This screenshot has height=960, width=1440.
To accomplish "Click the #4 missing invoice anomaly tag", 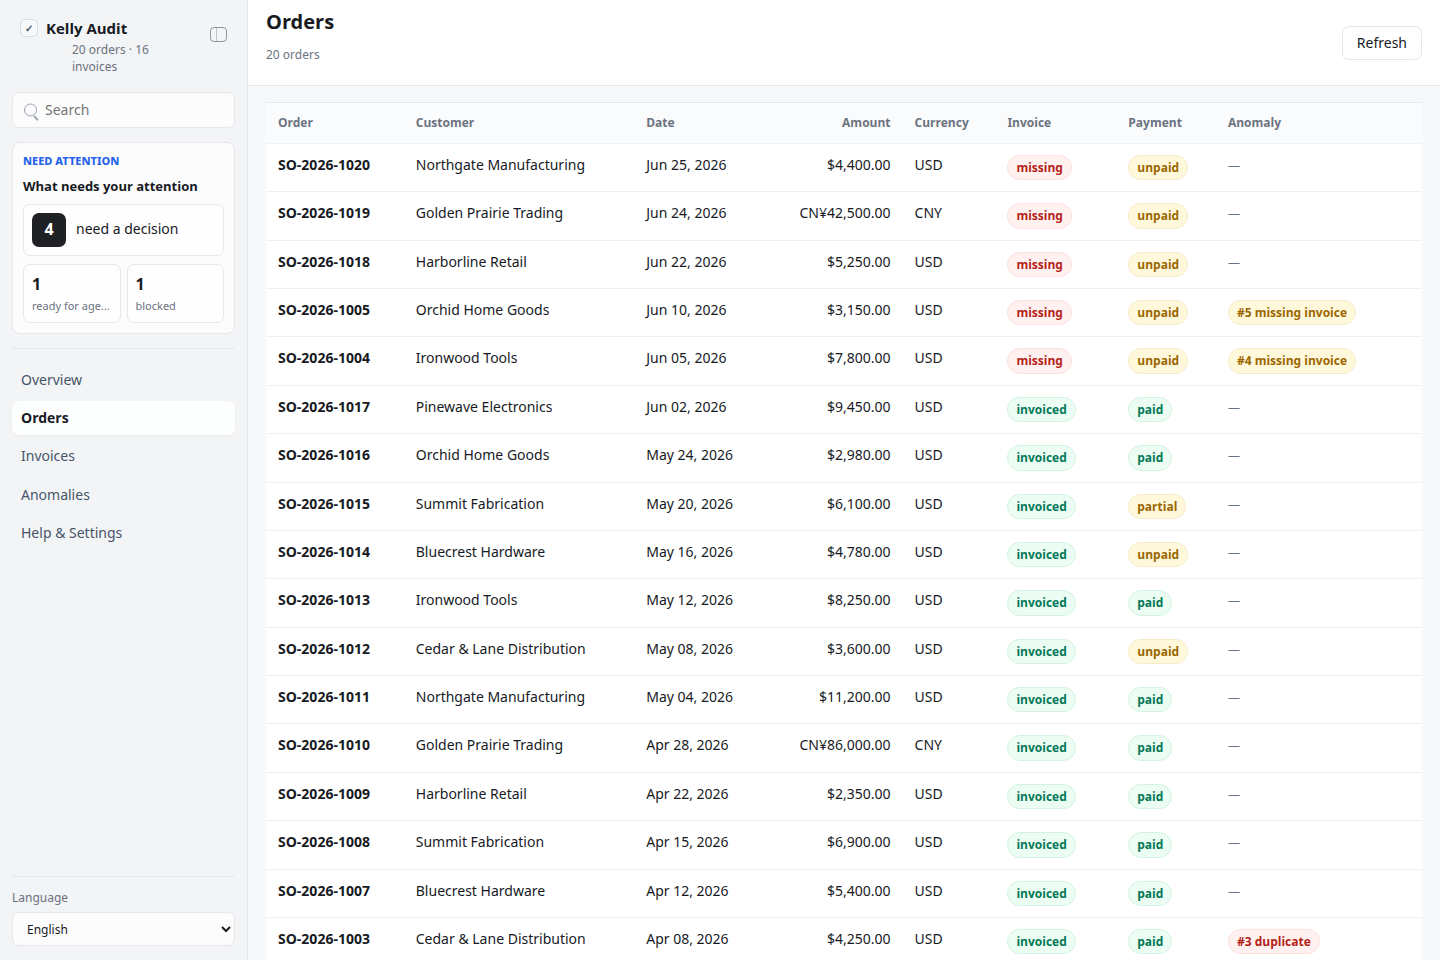I will [x=1291, y=361].
